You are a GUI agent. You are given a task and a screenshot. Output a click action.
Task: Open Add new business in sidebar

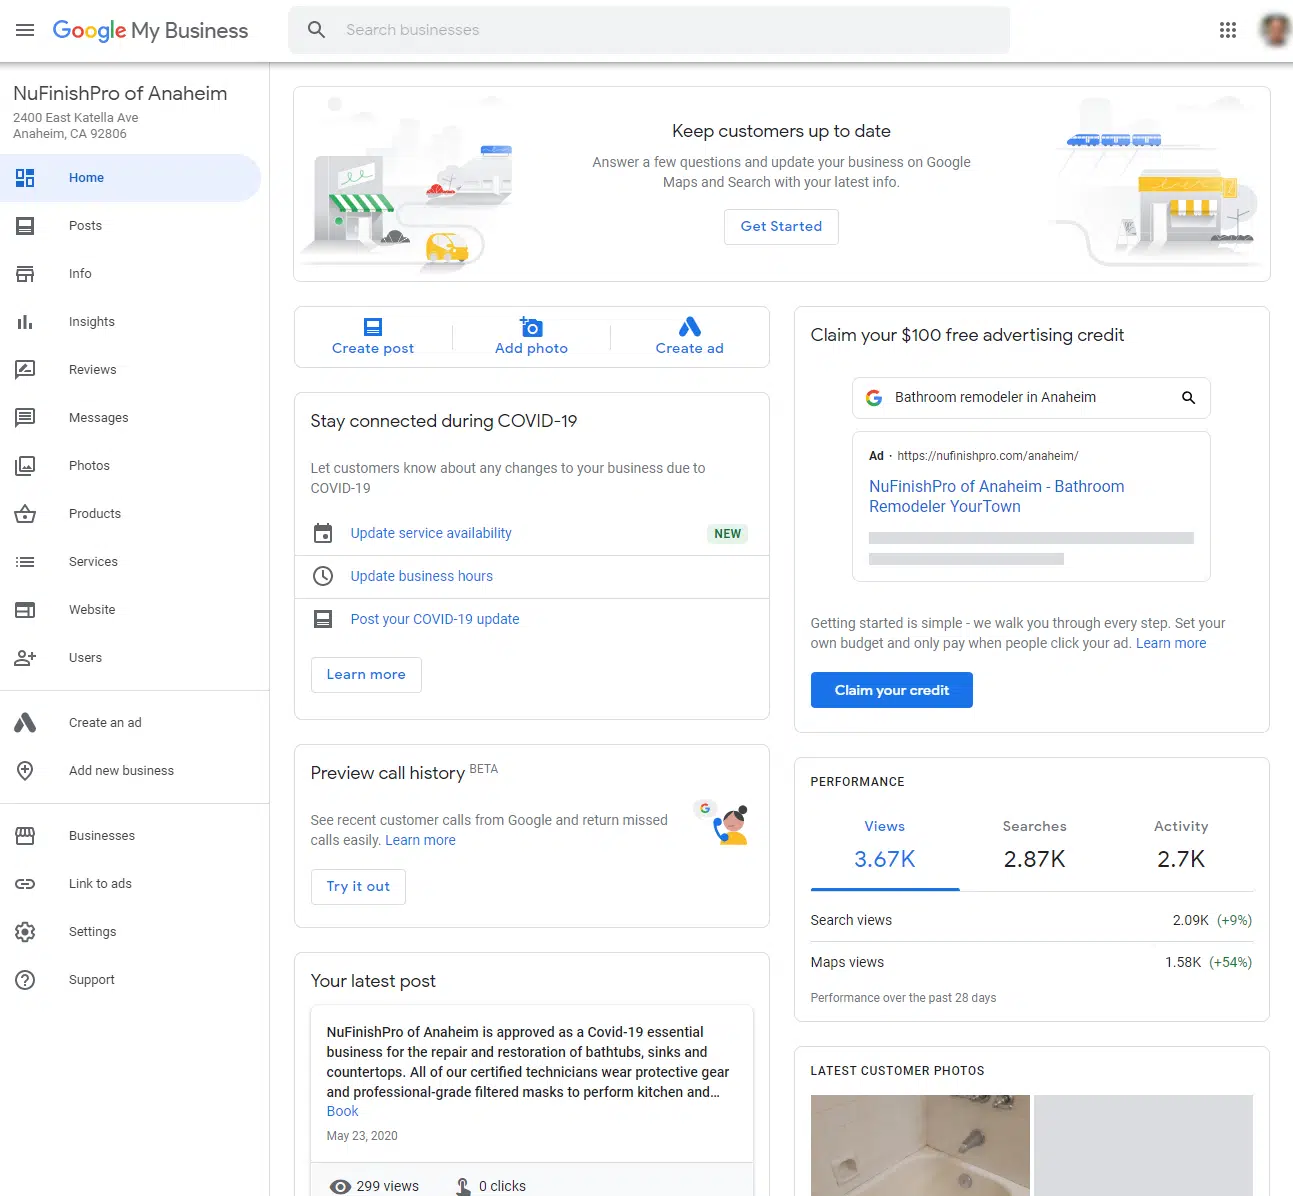point(130,771)
